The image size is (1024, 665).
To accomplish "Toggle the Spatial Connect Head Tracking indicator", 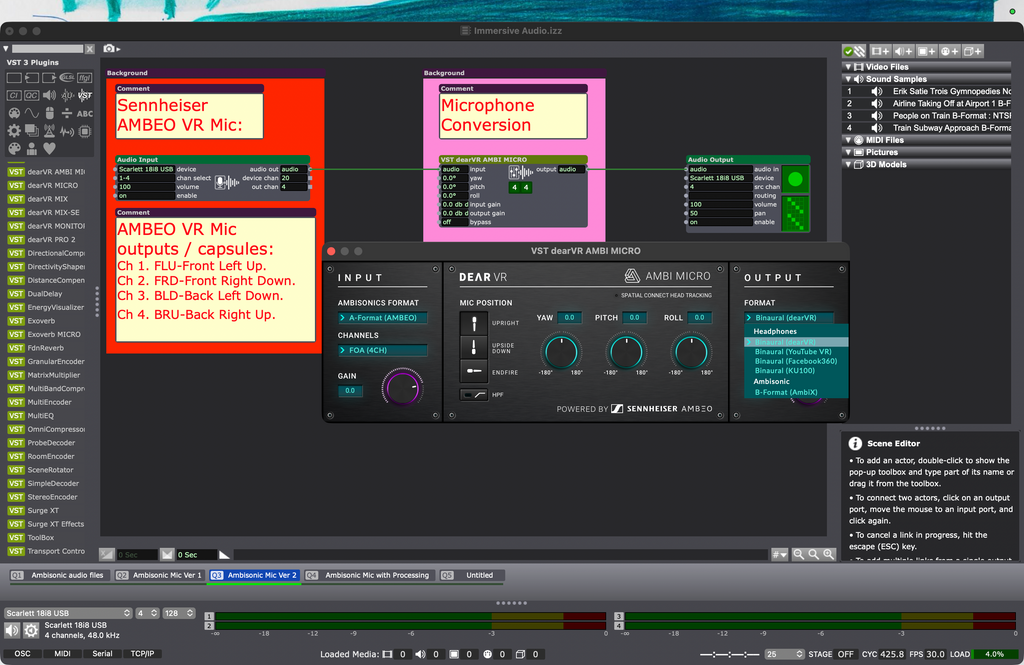I will point(616,295).
